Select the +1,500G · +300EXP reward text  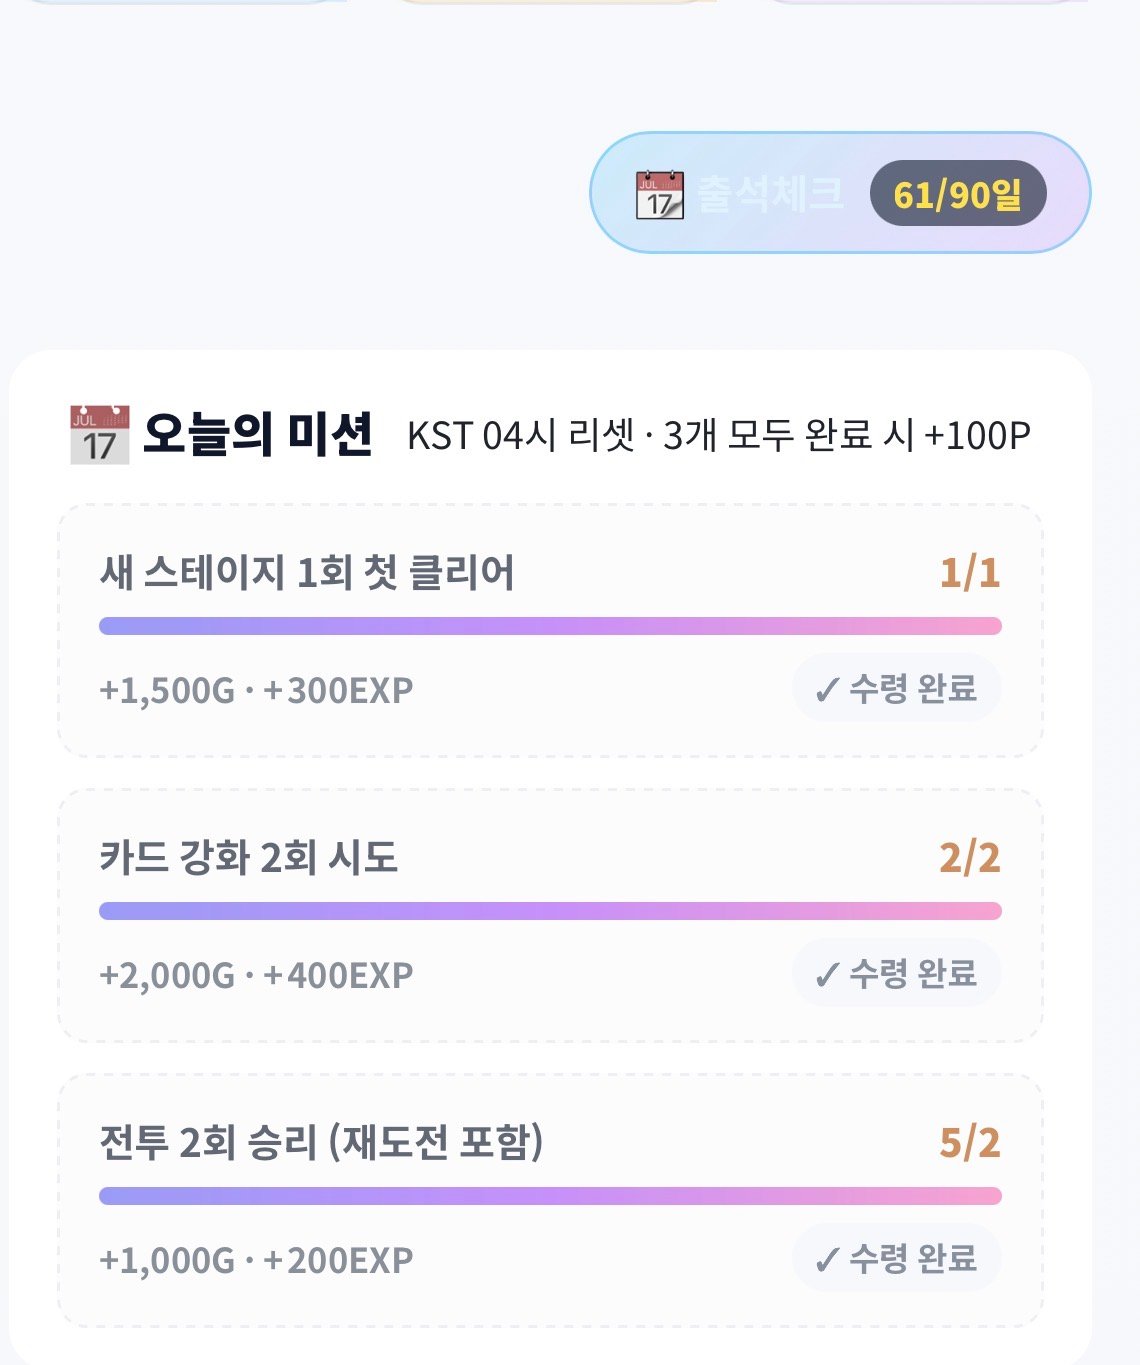256,690
